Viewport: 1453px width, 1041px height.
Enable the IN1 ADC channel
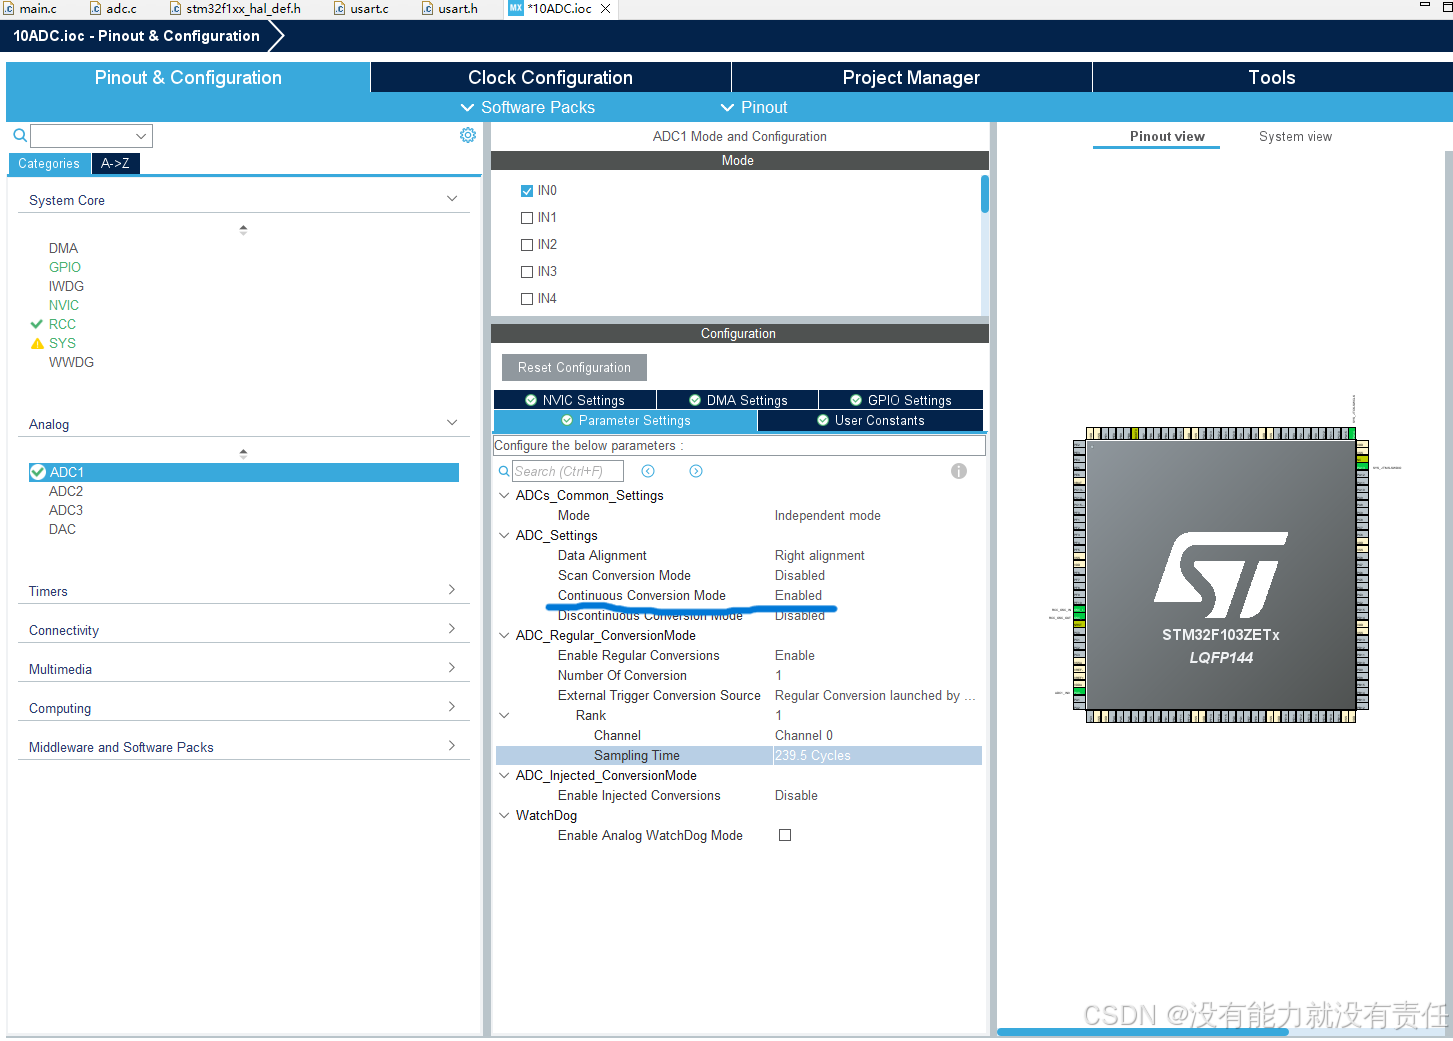pyautogui.click(x=527, y=217)
